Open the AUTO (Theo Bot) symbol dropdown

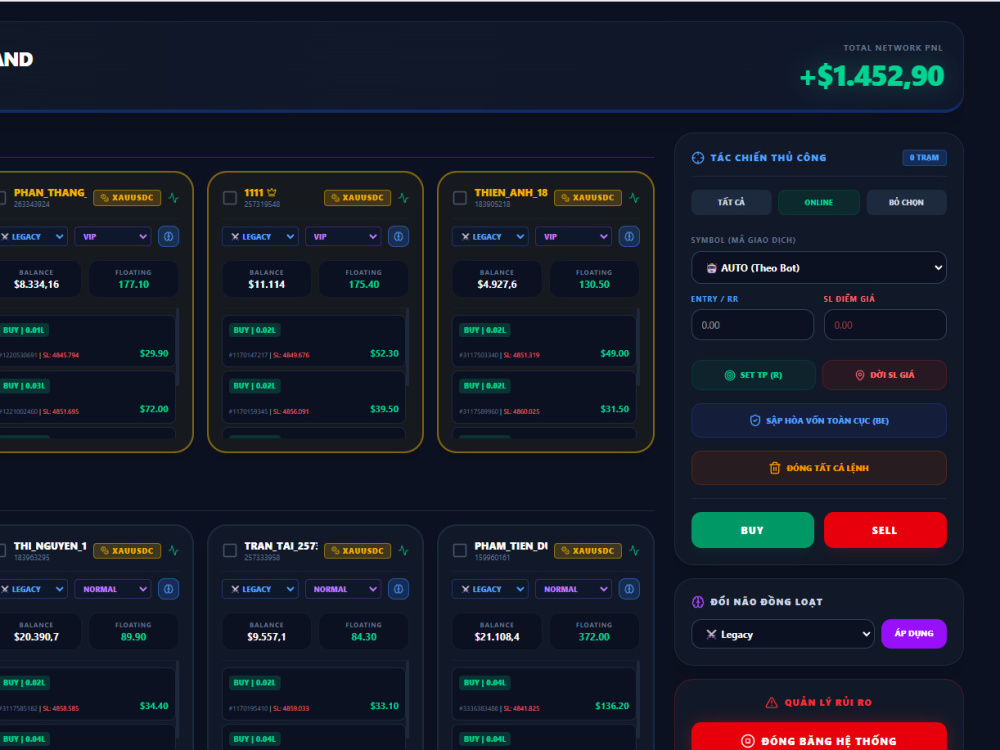pyautogui.click(x=819, y=268)
